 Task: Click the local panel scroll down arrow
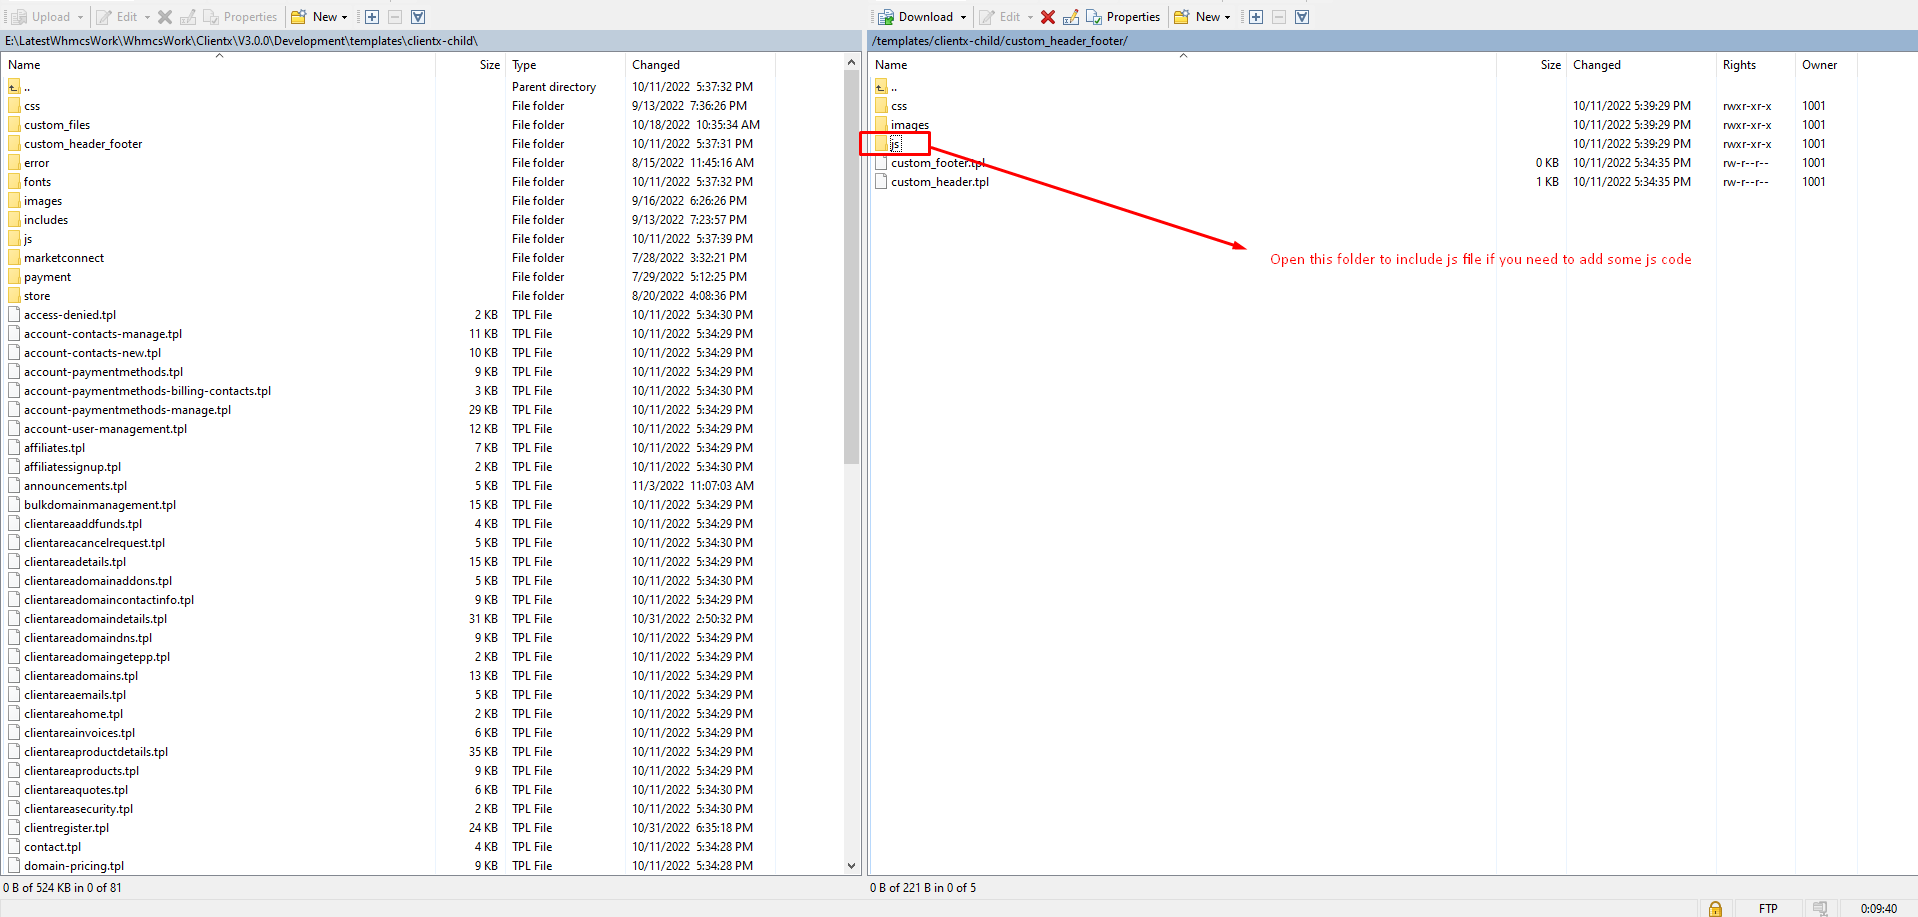pyautogui.click(x=851, y=866)
